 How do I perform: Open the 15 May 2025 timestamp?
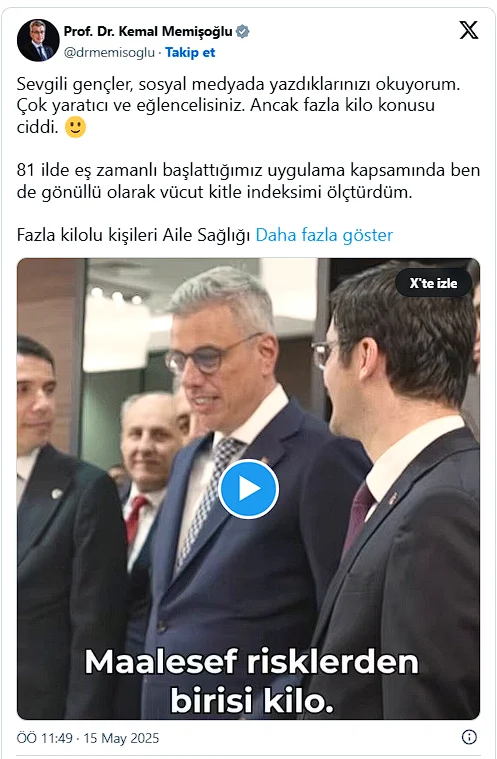[x=88, y=738]
